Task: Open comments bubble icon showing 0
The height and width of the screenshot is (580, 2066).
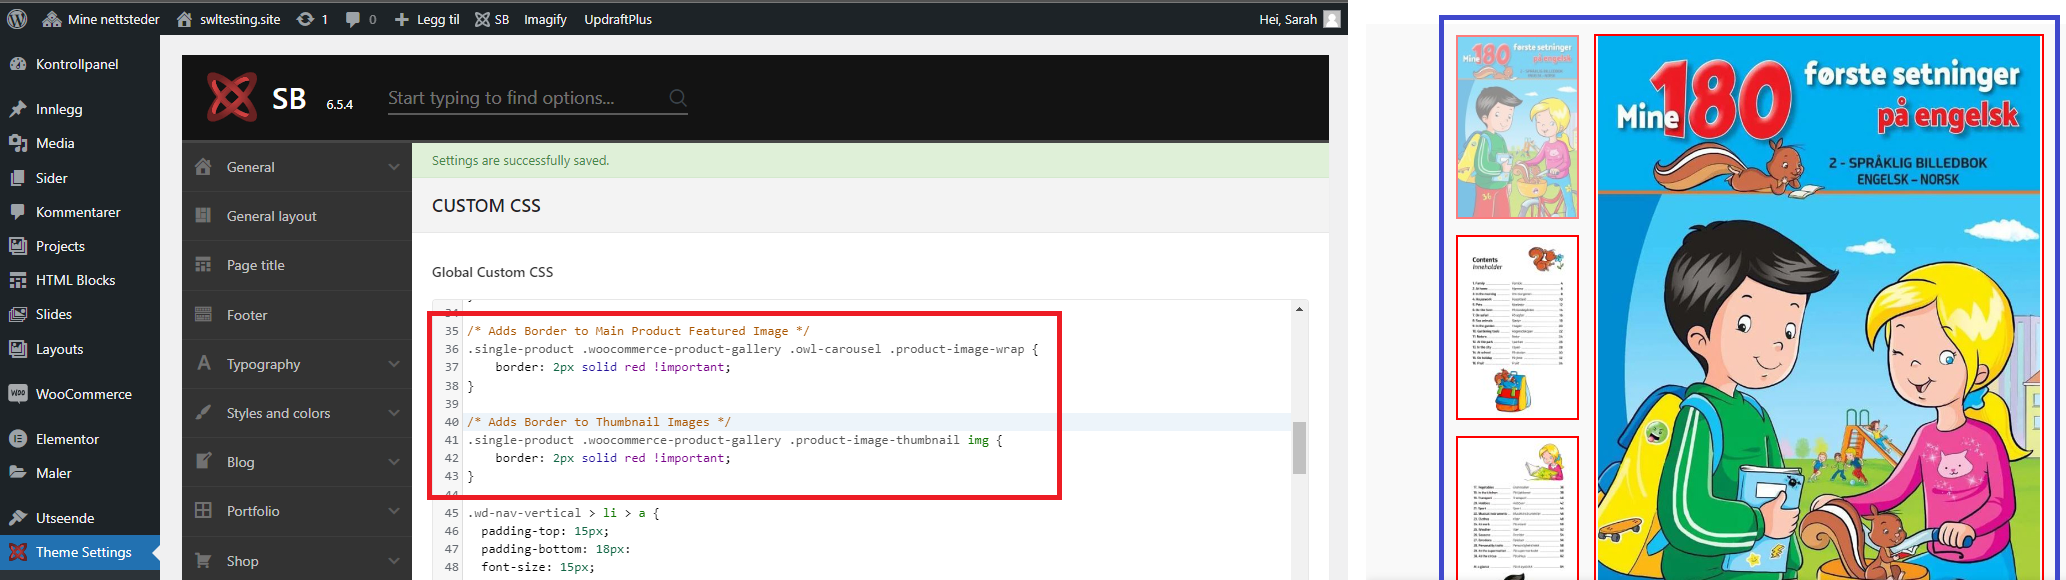Action: point(352,19)
